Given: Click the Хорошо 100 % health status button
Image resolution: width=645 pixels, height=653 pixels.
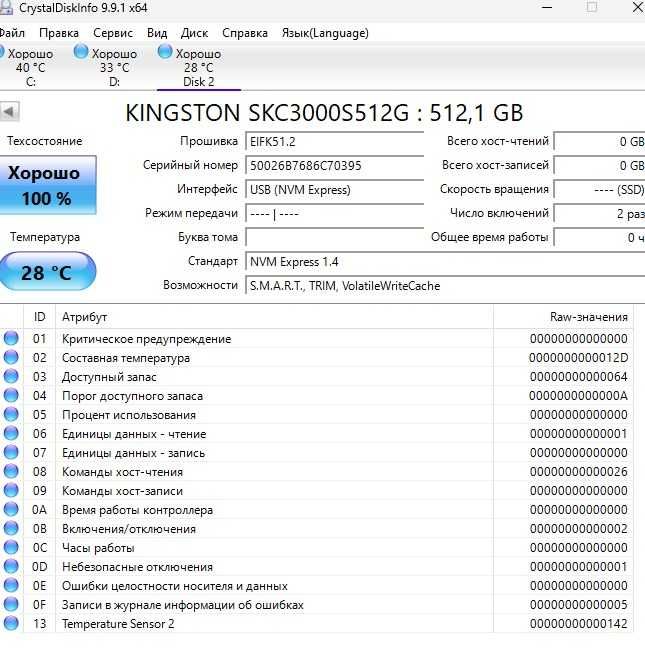Looking at the screenshot, I should (47, 185).
